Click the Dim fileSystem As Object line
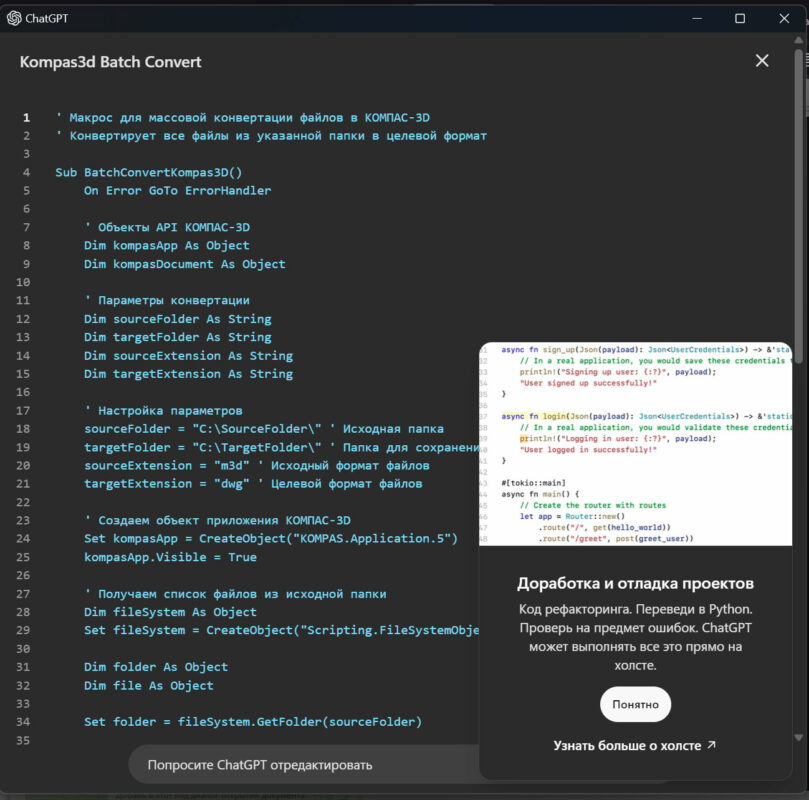 170,612
